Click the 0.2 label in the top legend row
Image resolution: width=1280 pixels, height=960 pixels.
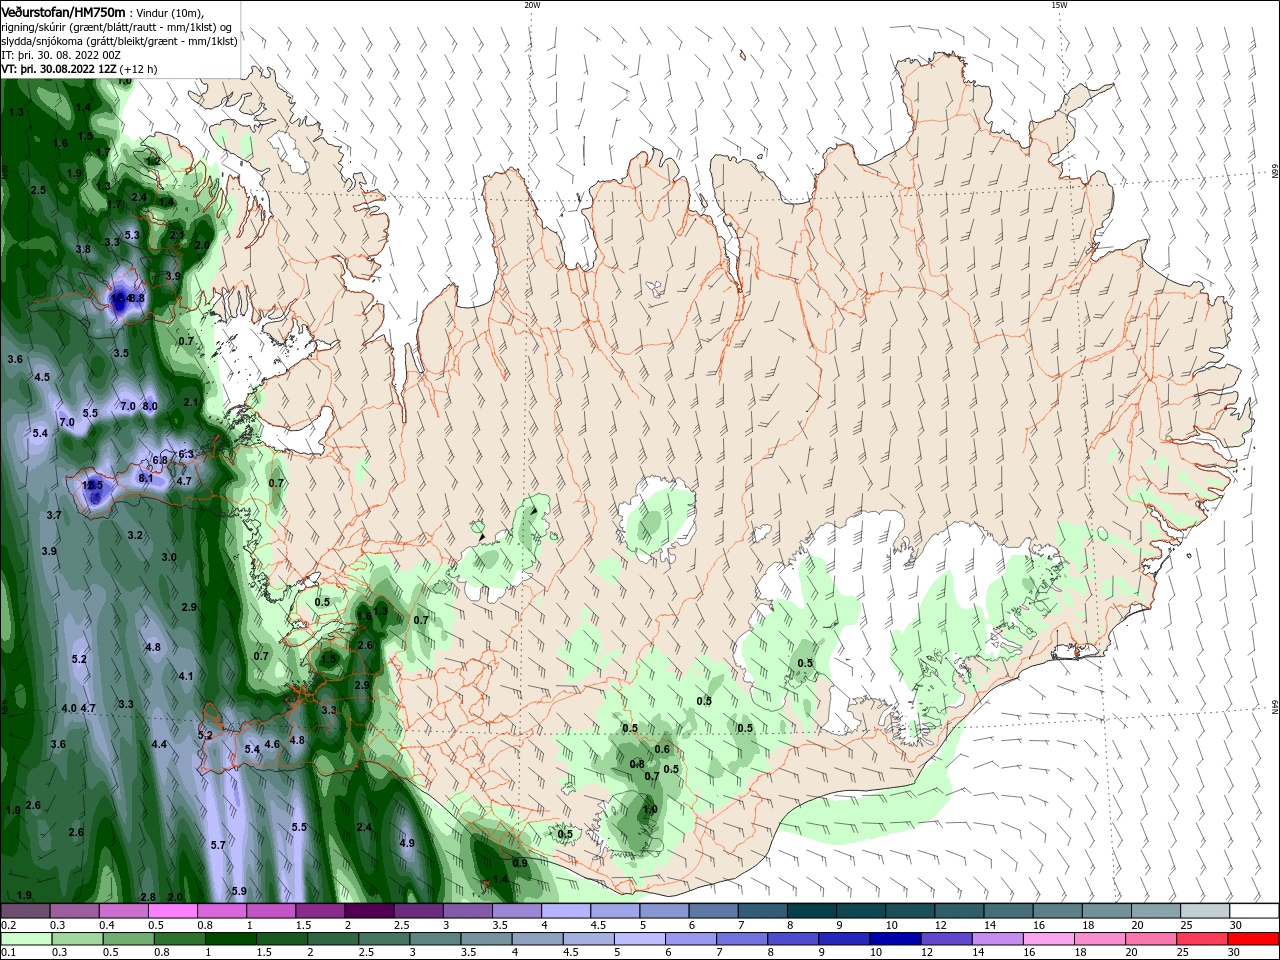[x=8, y=925]
